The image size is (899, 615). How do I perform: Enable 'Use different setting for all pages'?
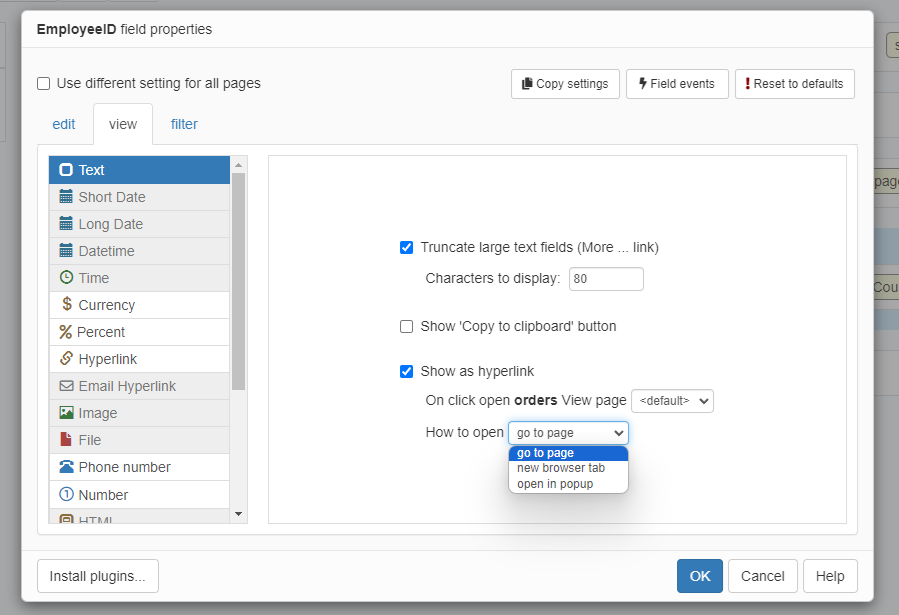coord(43,84)
